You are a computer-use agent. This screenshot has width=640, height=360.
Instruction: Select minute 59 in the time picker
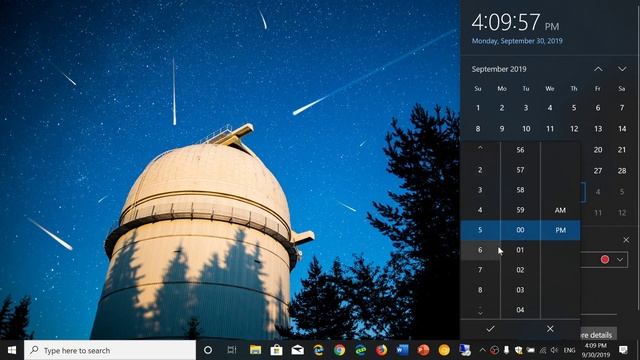tap(520, 210)
